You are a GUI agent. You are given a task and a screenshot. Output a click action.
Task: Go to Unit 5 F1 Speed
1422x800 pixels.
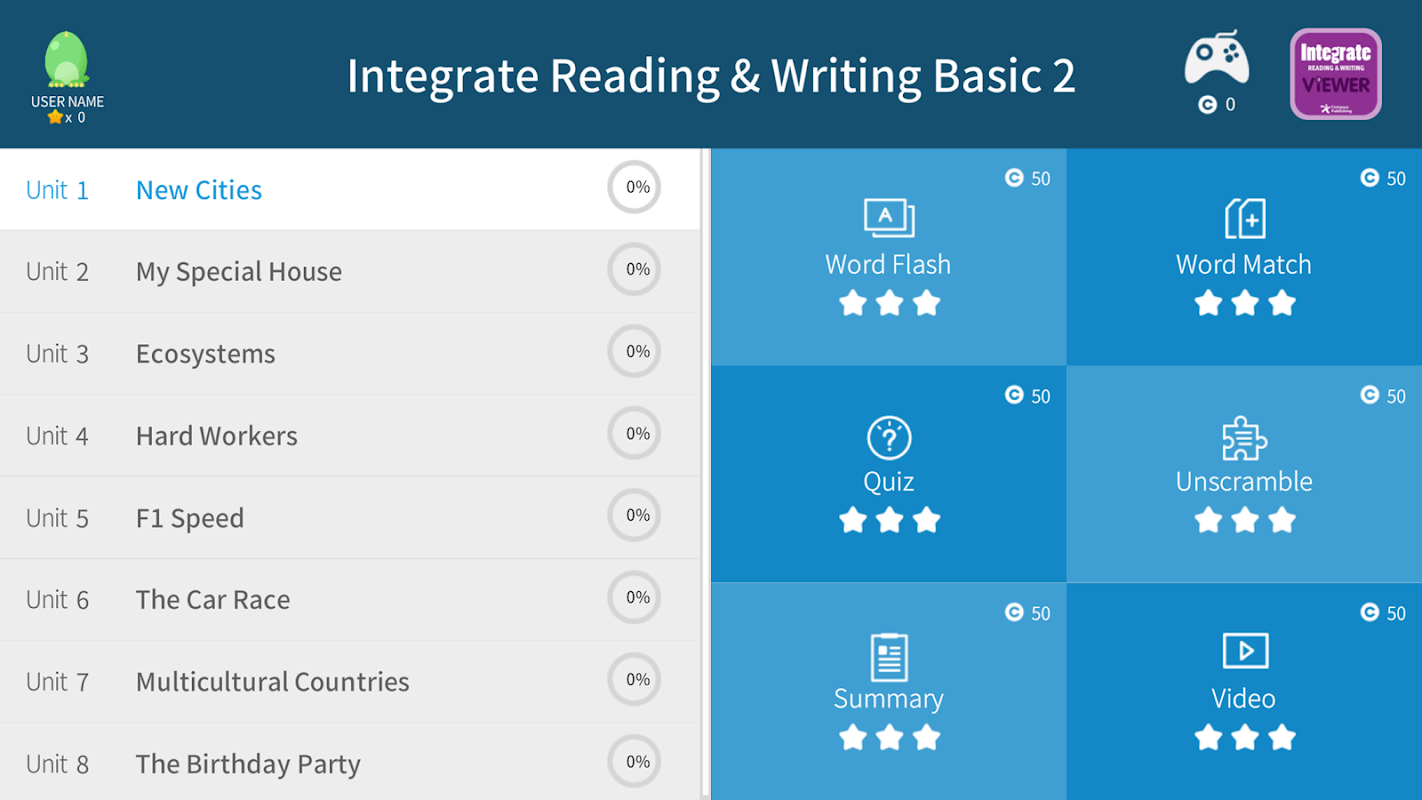[190, 518]
